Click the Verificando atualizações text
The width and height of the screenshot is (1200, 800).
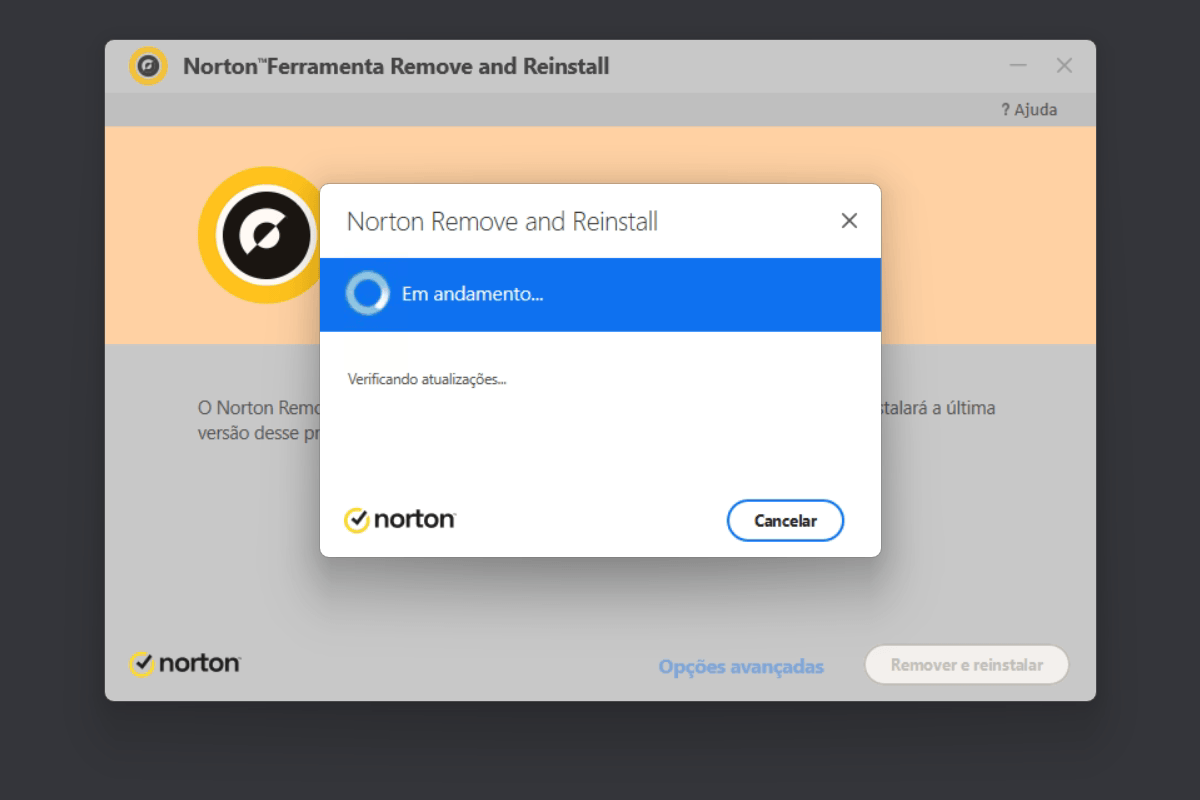(x=425, y=379)
